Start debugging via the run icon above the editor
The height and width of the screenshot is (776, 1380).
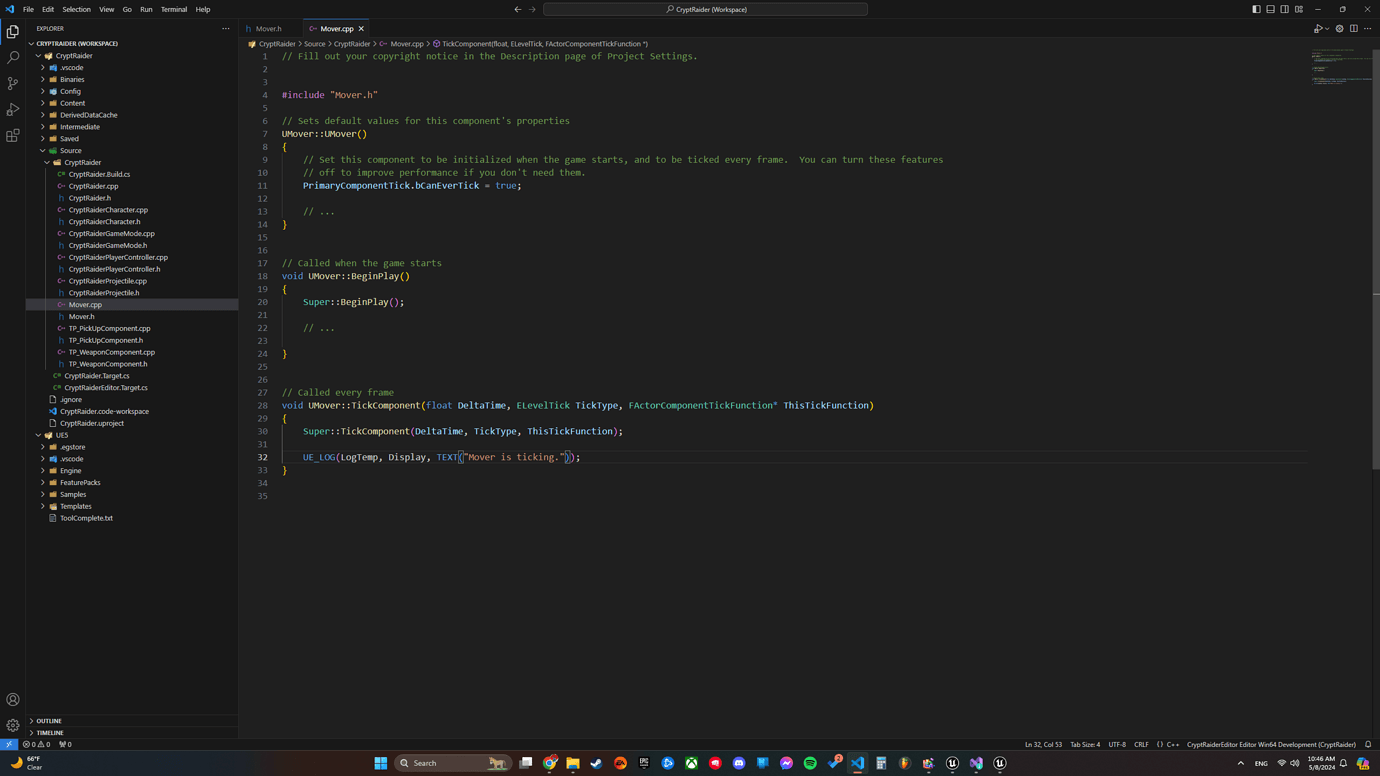(1318, 28)
